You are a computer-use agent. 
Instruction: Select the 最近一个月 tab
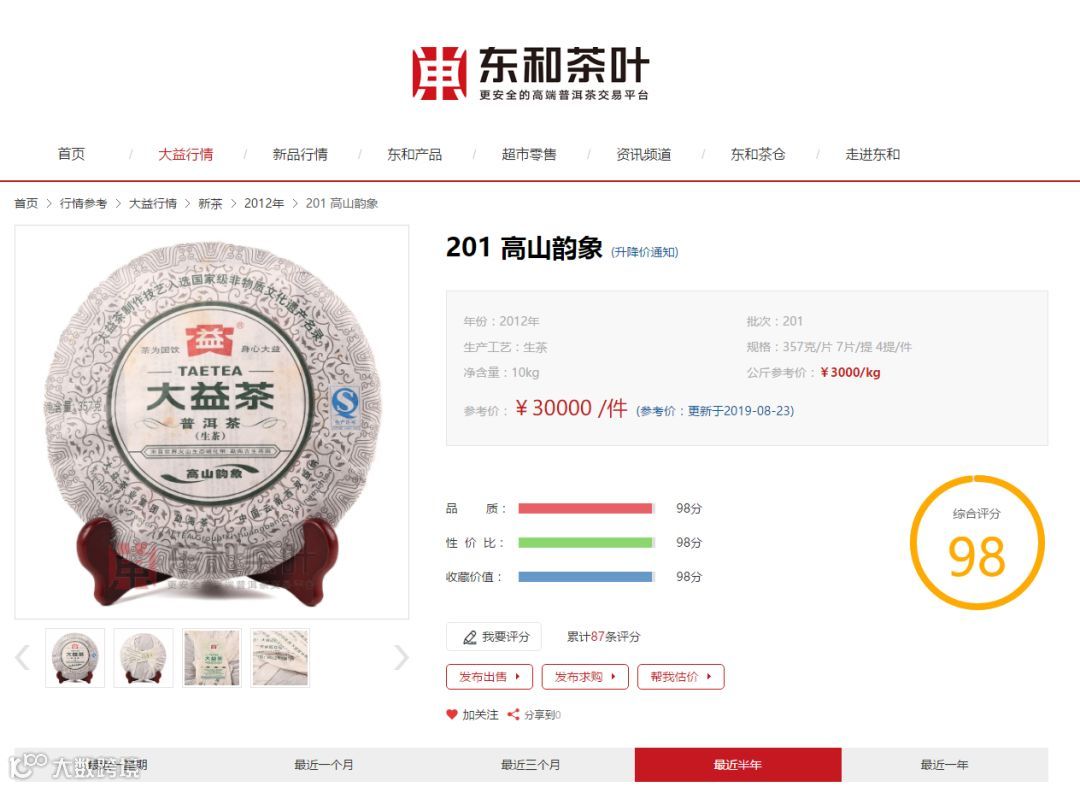click(x=324, y=765)
